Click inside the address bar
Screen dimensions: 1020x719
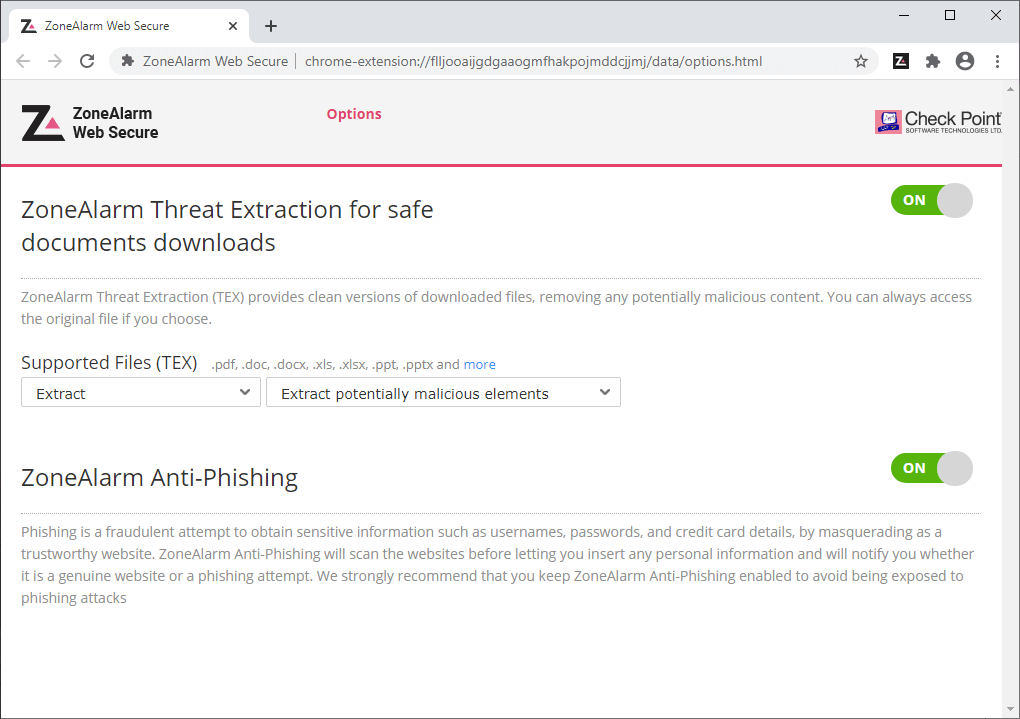coord(550,61)
